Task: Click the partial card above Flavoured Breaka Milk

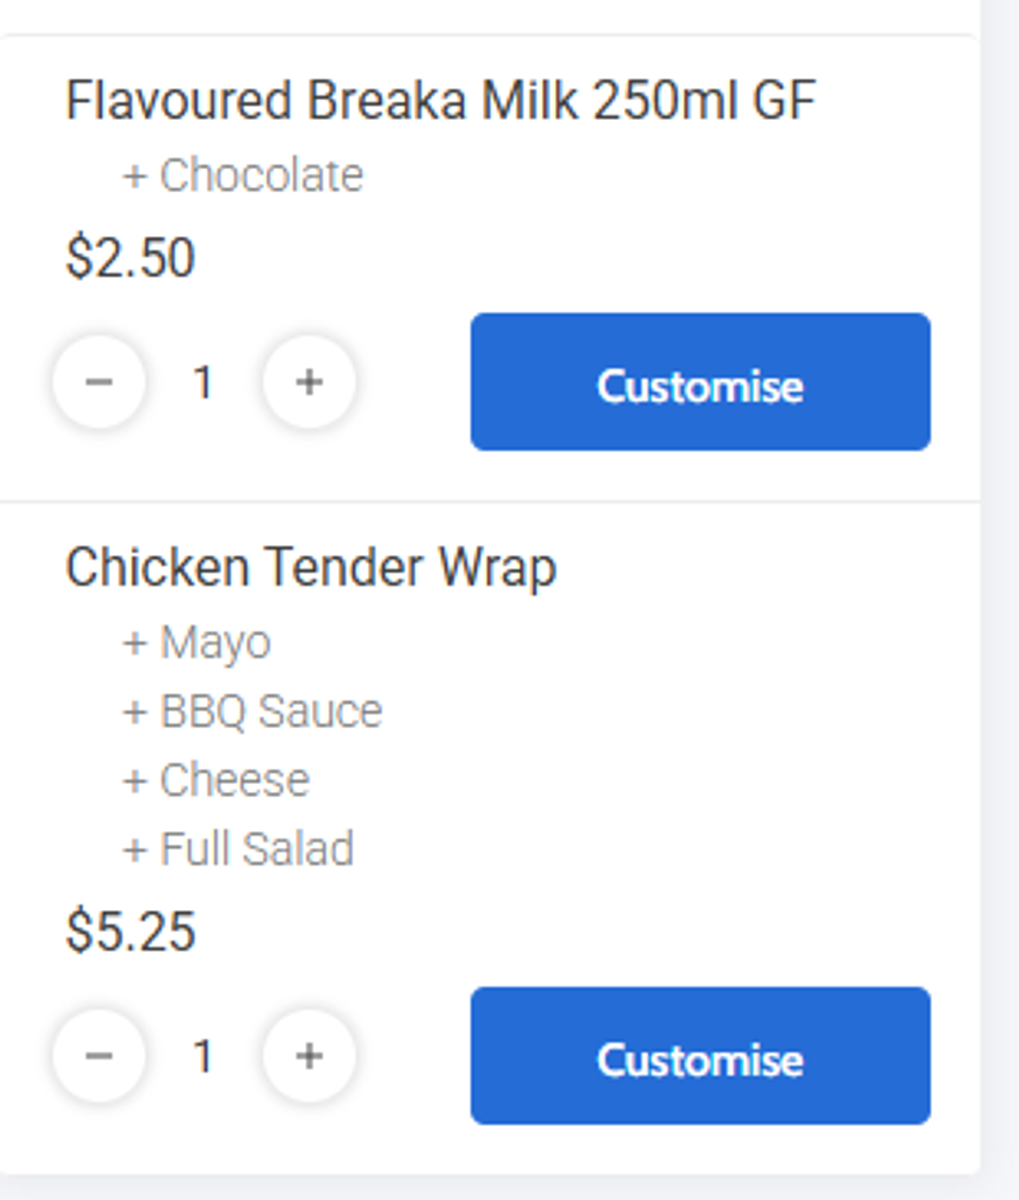Action: [488, 15]
